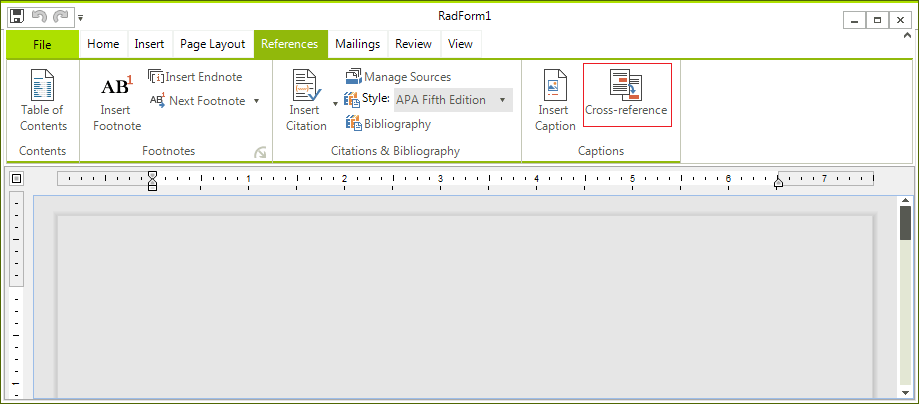Click the scrollbar down arrow
The height and width of the screenshot is (404, 919).
click(x=906, y=392)
